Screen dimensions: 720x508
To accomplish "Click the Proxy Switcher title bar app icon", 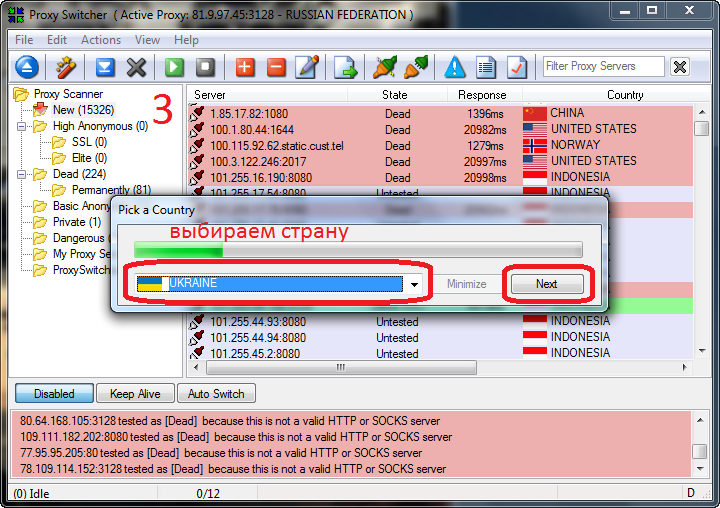I will (x=16, y=15).
